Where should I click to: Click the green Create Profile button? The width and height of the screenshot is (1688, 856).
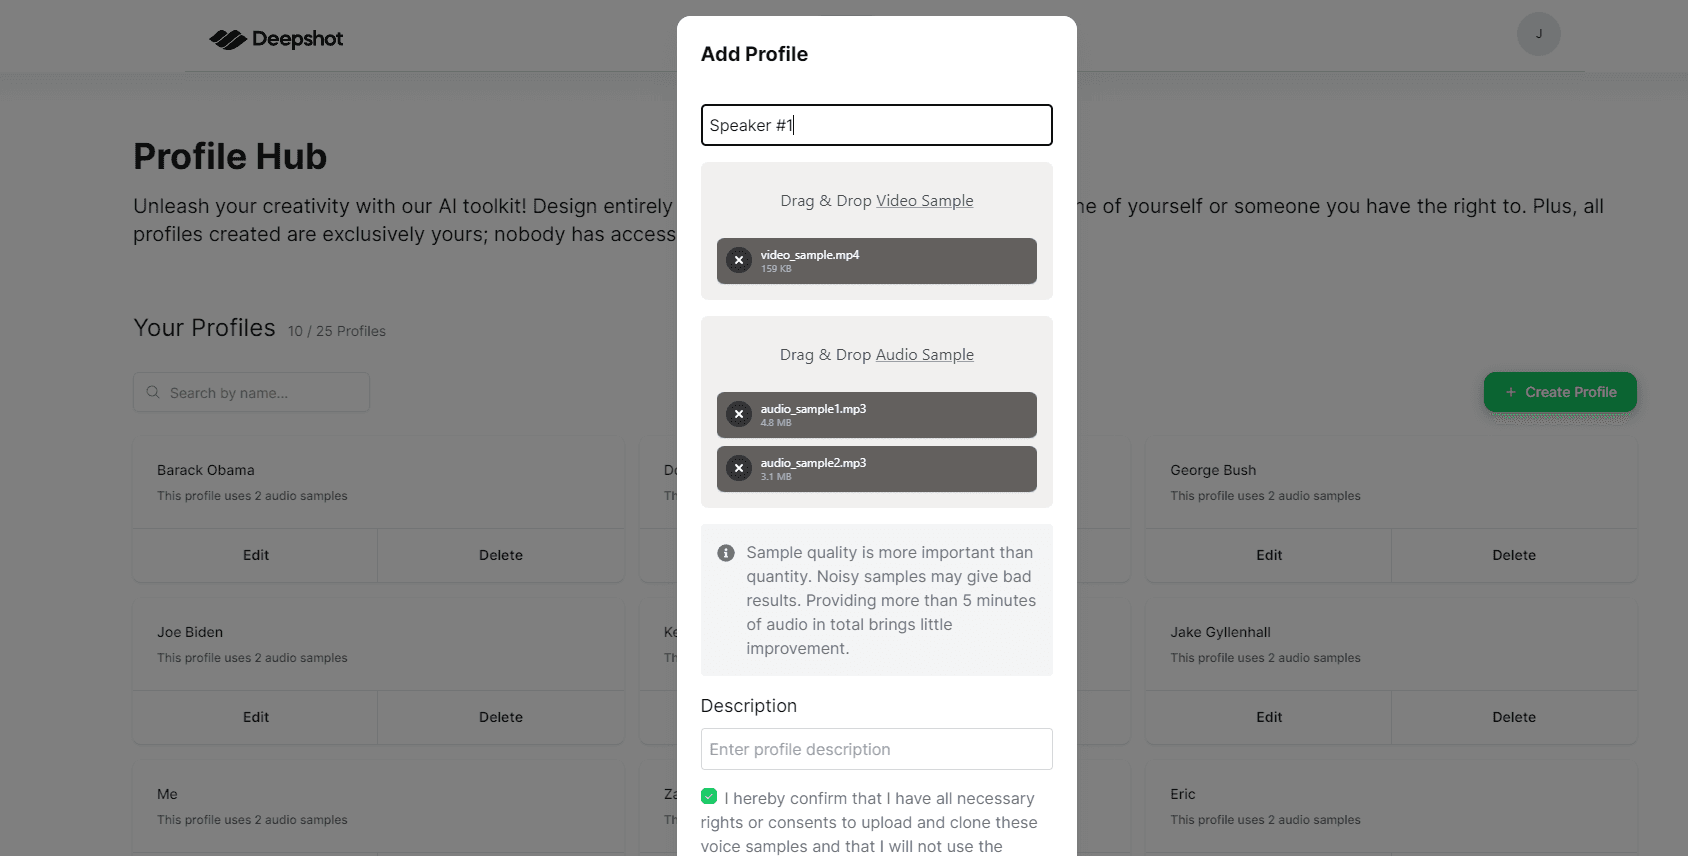pyautogui.click(x=1560, y=392)
